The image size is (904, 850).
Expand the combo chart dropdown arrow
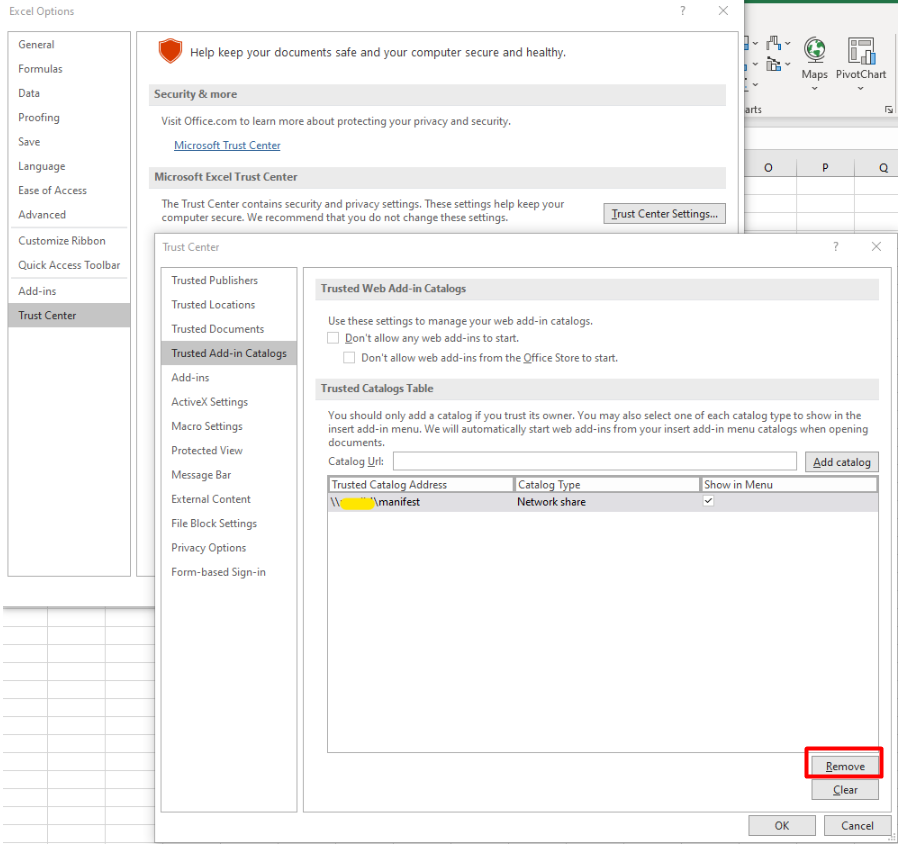click(788, 65)
